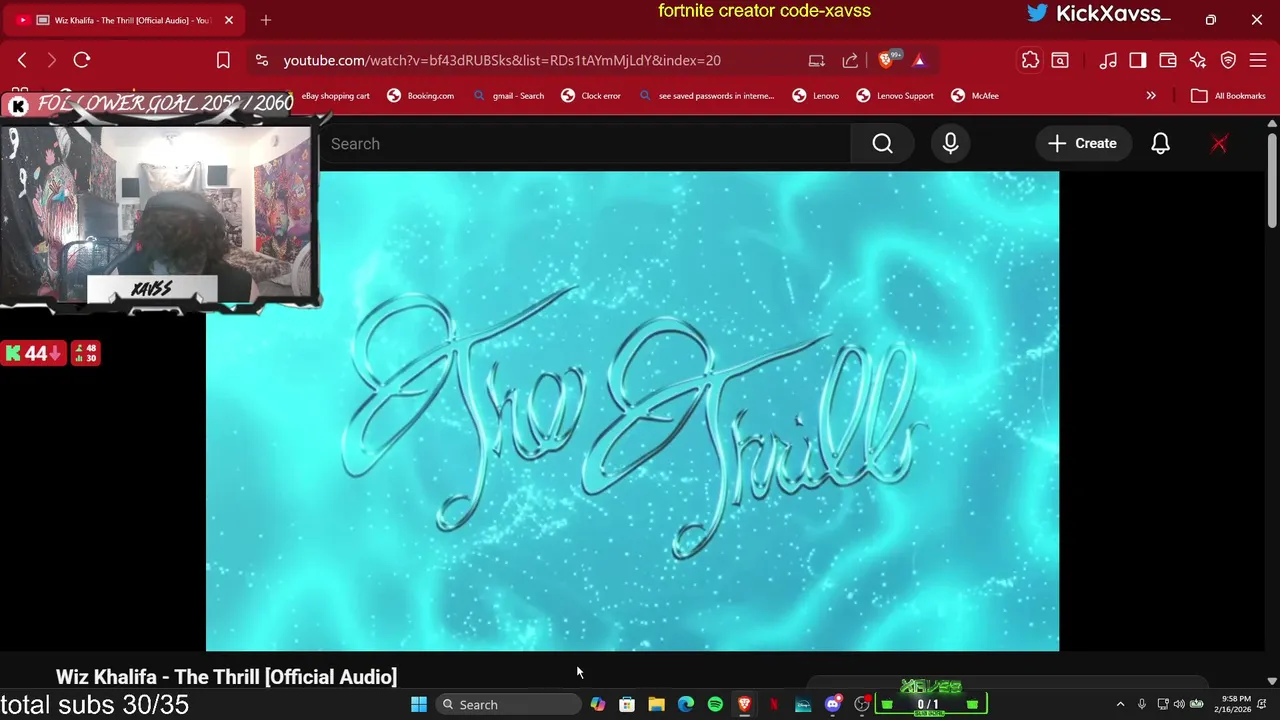Open the Brave playlist music icon
Screen dimensions: 1280x720
coord(1108,60)
